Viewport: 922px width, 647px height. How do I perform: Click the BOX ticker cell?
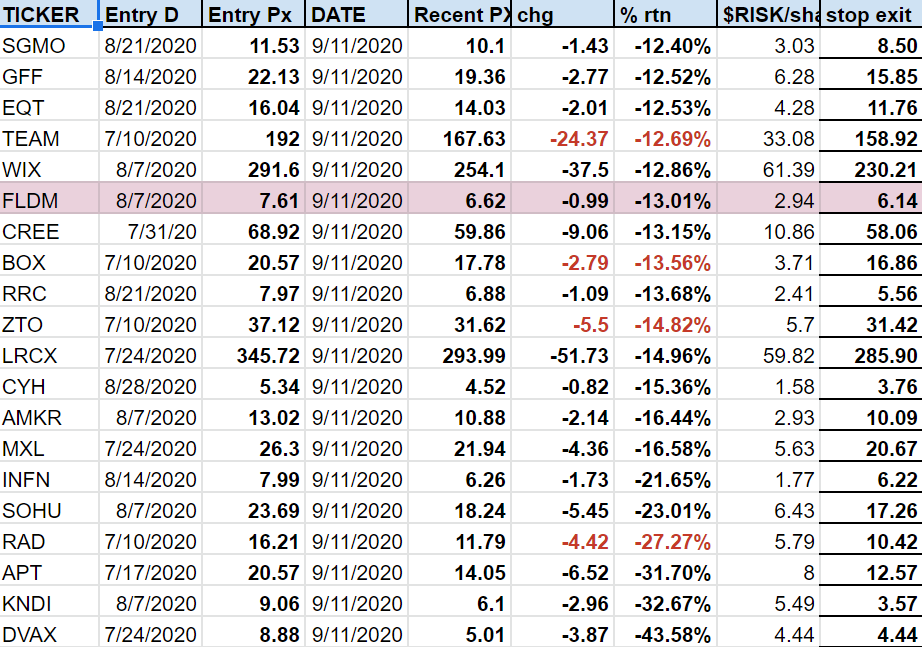tap(49, 262)
